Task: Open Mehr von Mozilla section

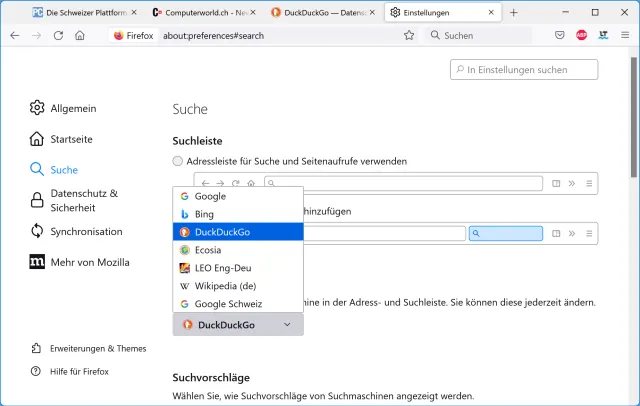Action: 80,262
